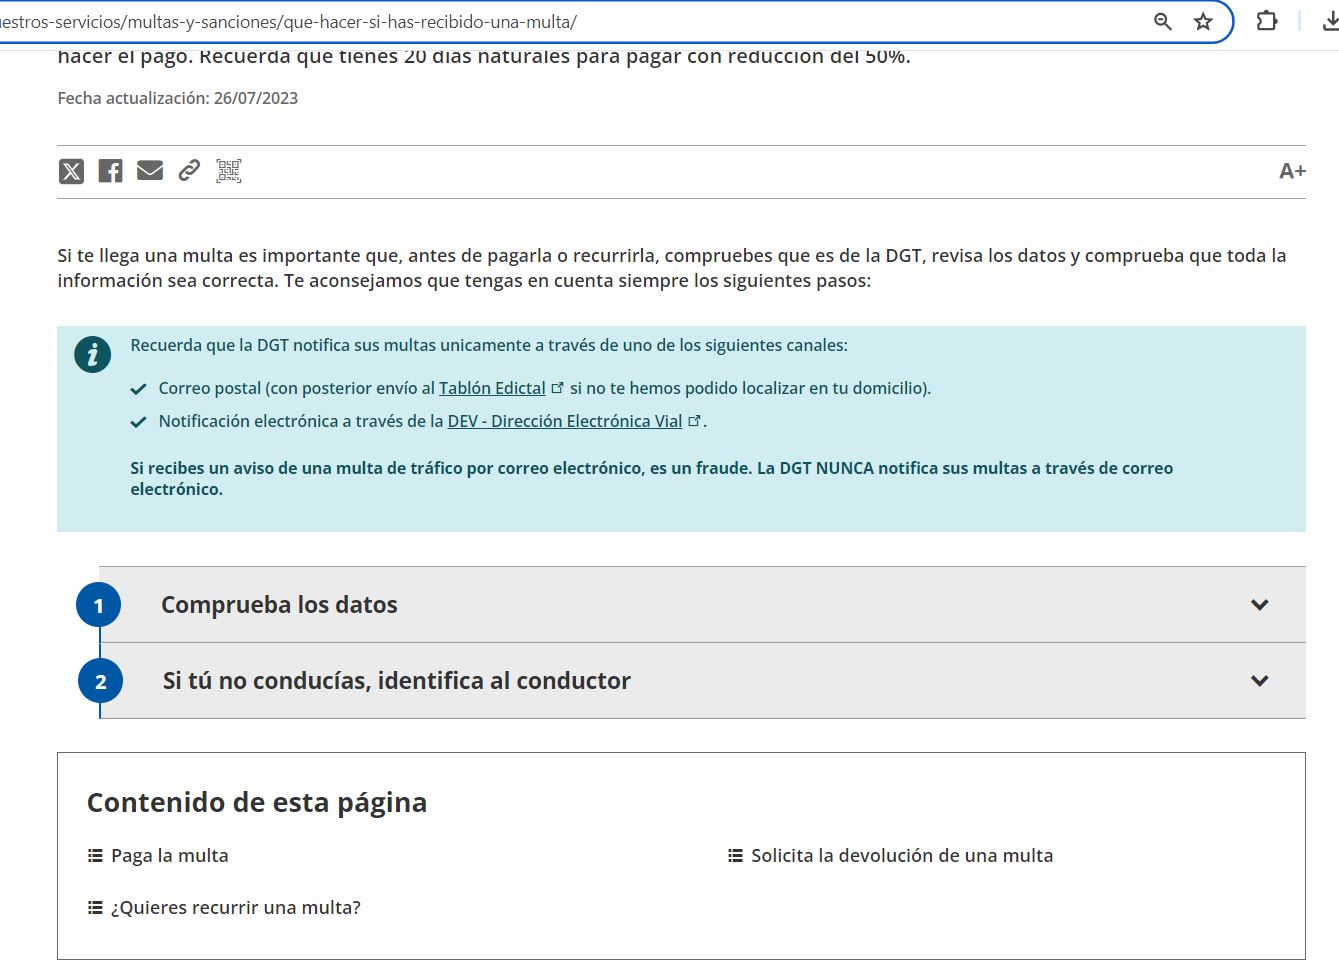This screenshot has height=964, width=1339.
Task: Increase text size with A+ button
Action: point(1291,171)
